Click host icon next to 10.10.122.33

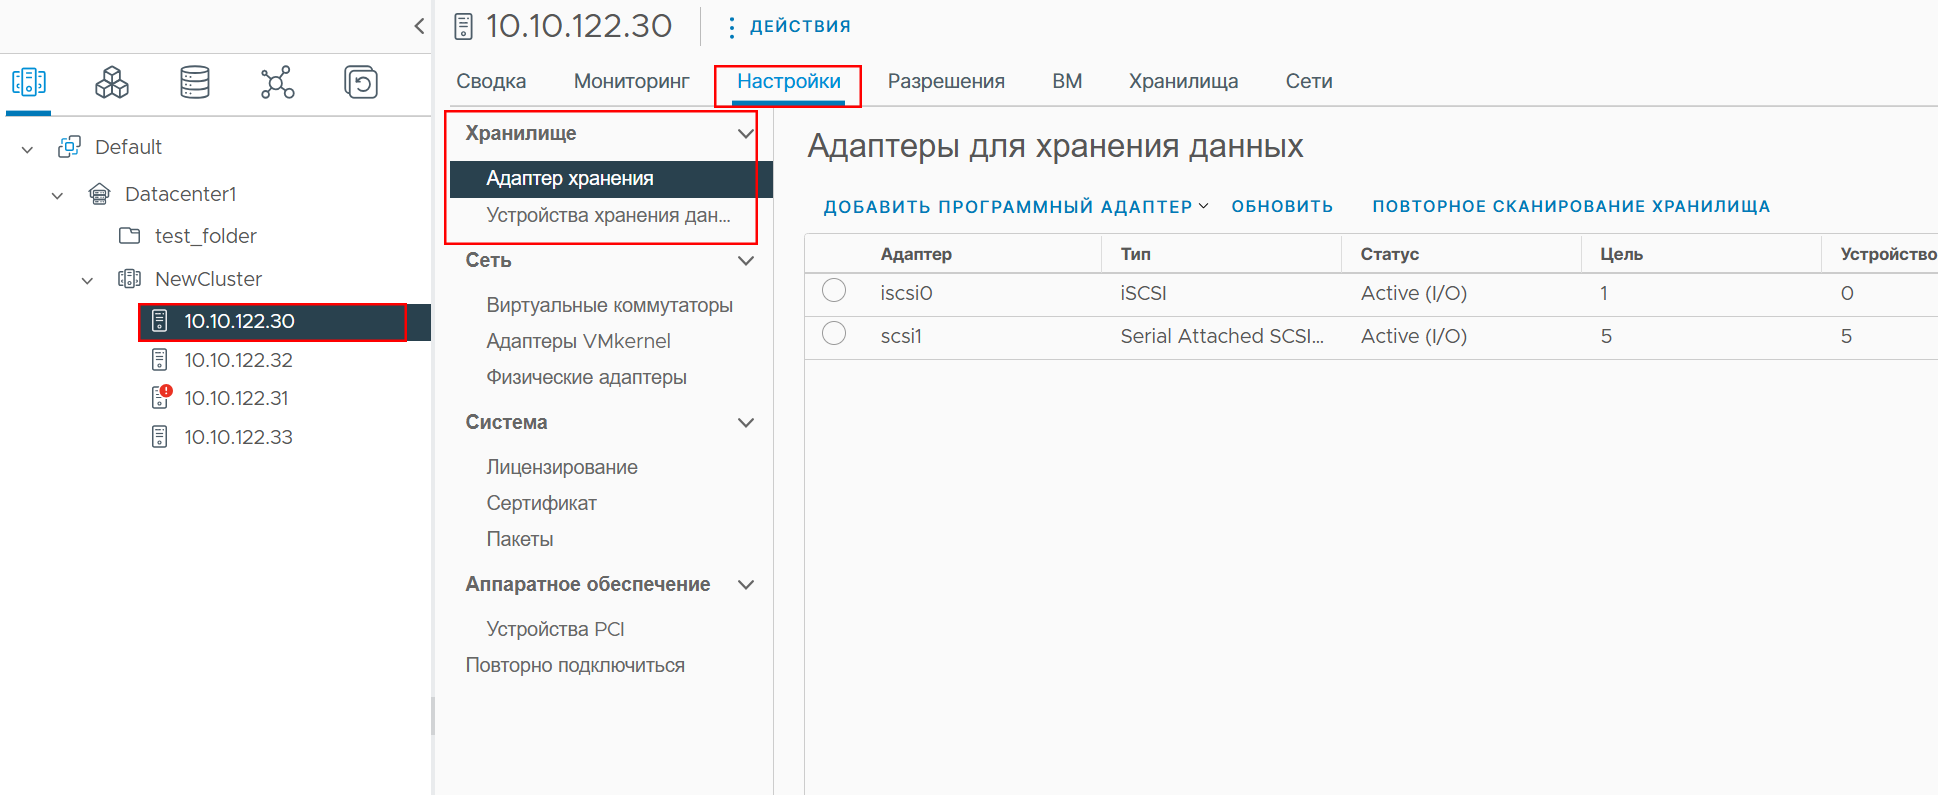pyautogui.click(x=159, y=437)
